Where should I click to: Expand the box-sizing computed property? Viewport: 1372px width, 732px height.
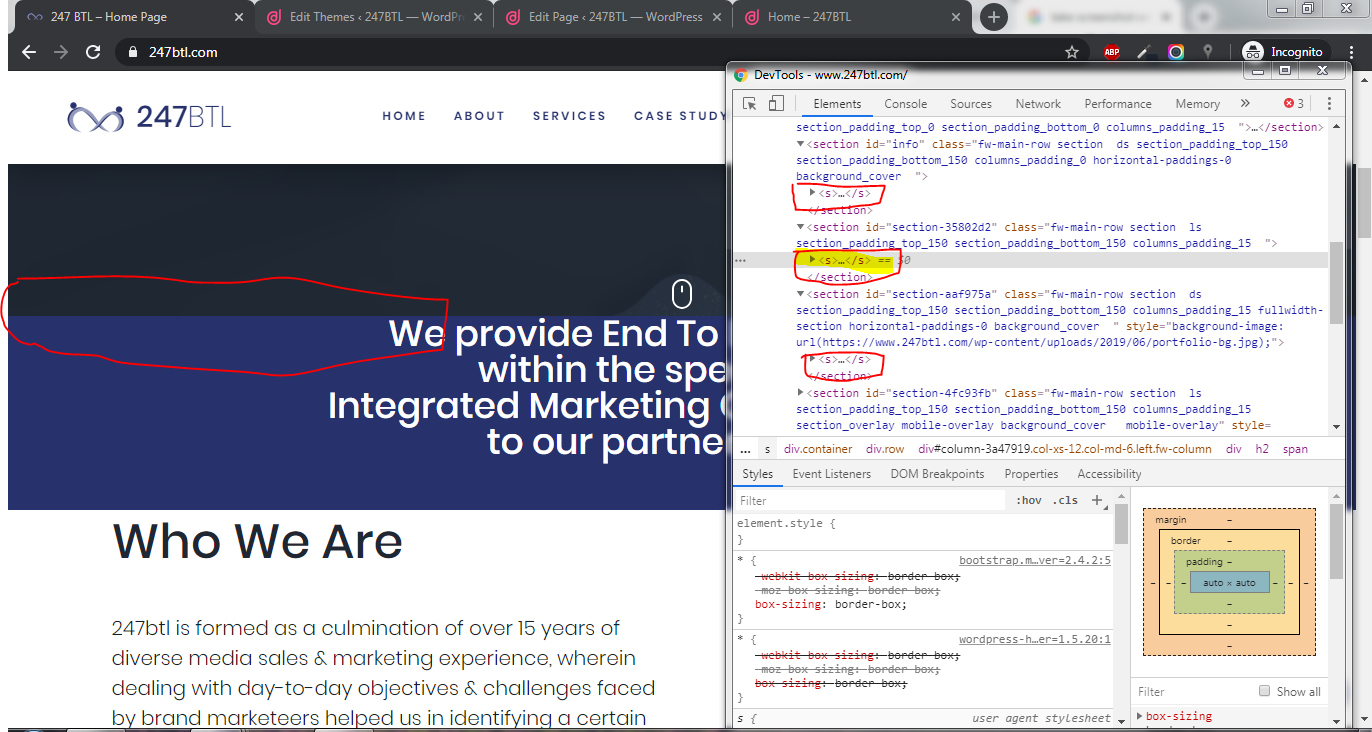pos(1141,716)
